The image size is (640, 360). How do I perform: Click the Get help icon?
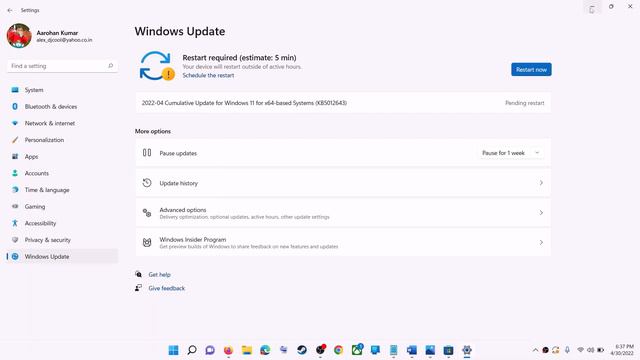pyautogui.click(x=139, y=274)
